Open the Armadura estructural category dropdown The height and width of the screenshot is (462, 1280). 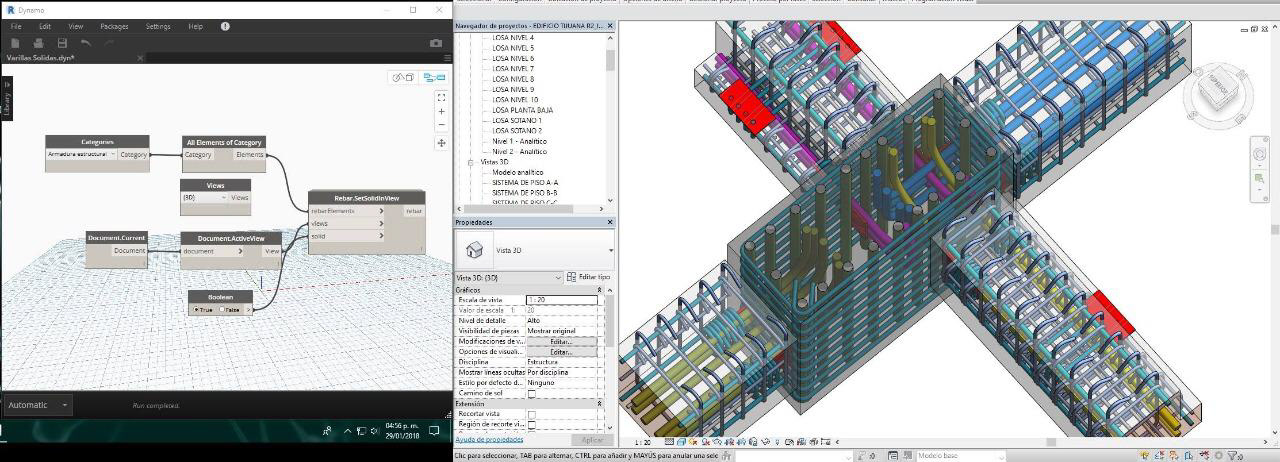click(82, 154)
